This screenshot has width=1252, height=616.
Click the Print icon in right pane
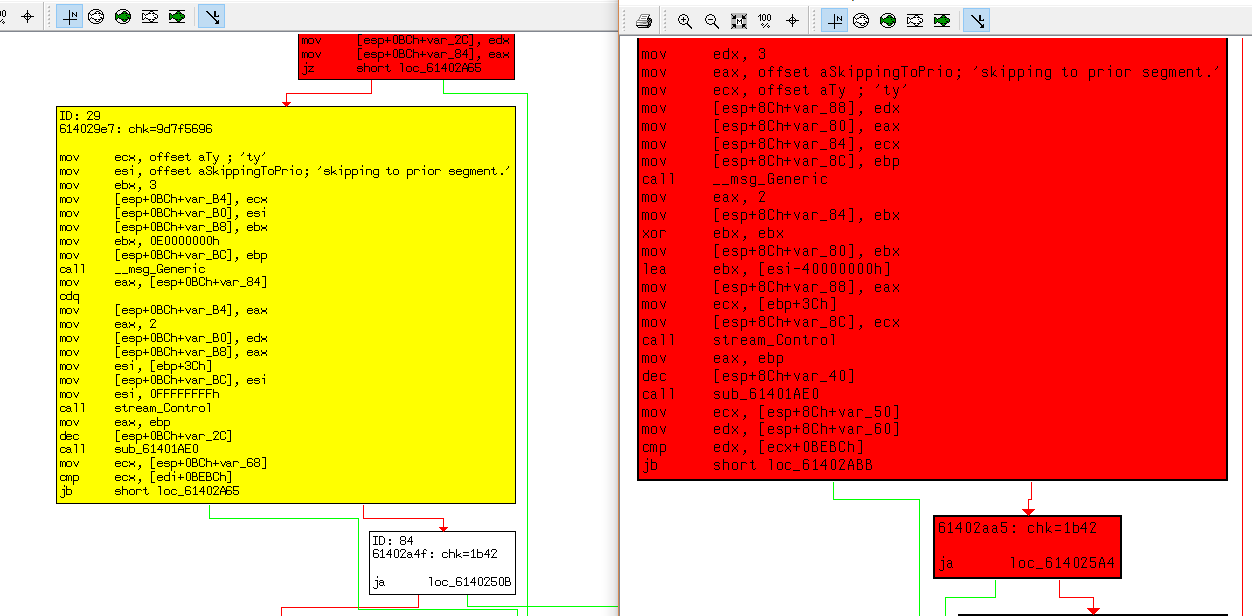644,20
